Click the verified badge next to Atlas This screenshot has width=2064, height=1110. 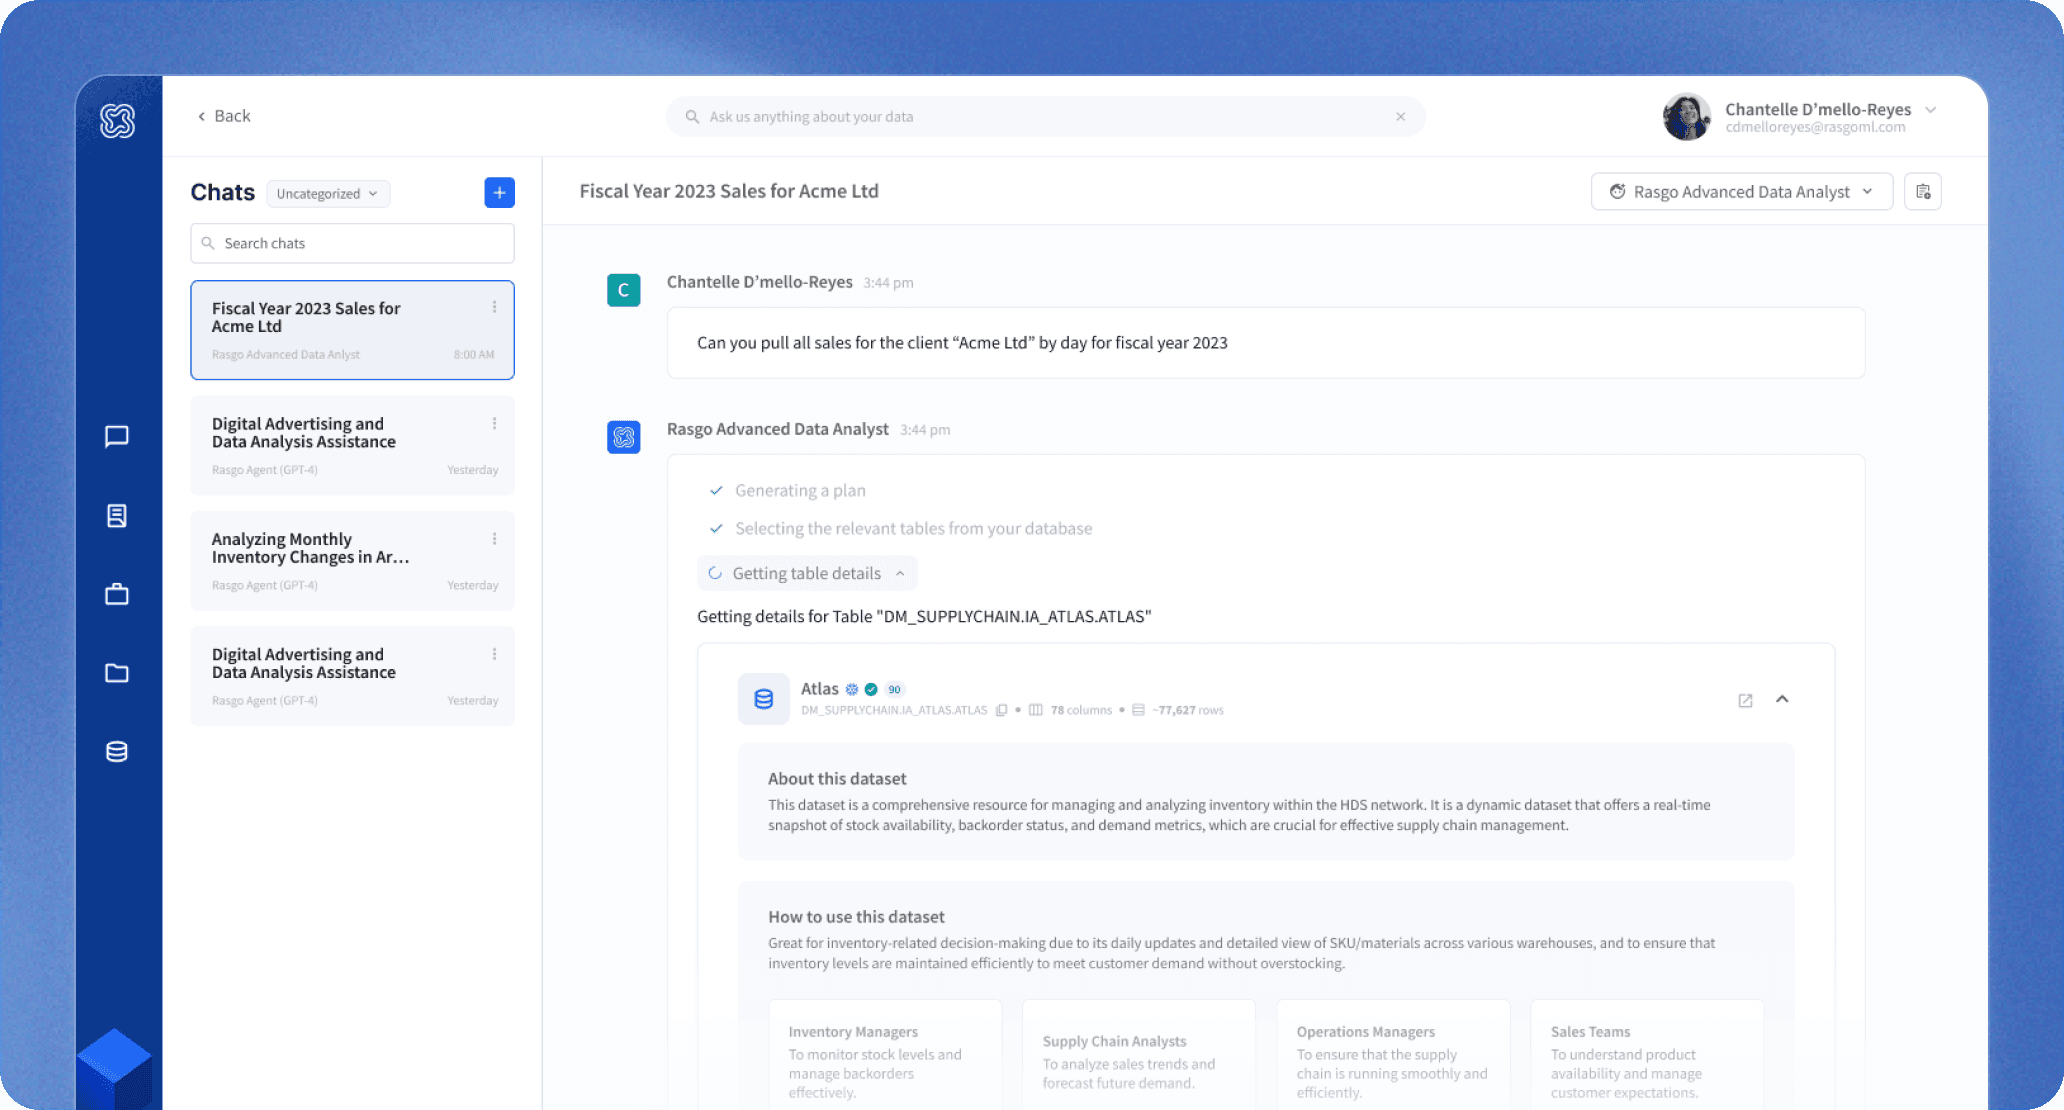(871, 689)
